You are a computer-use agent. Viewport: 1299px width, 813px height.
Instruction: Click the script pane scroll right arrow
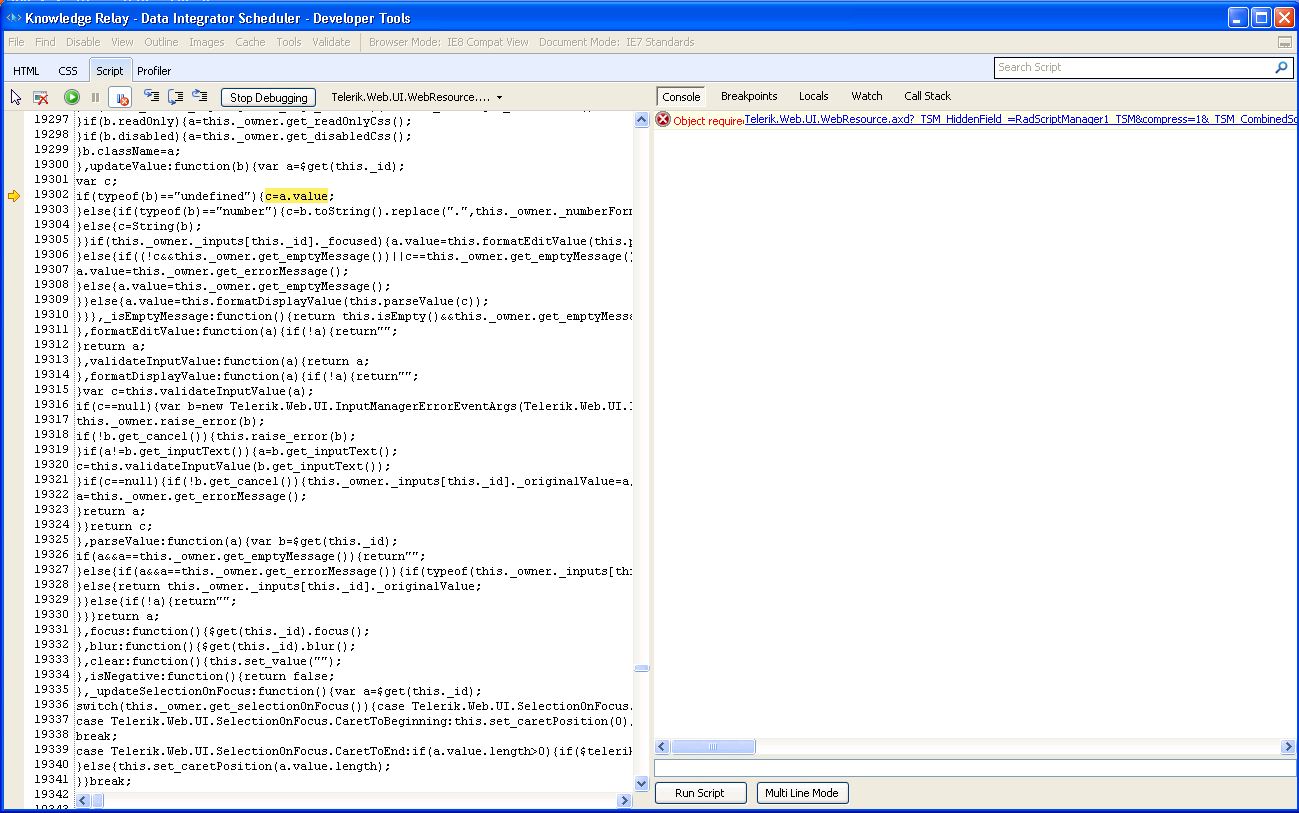[x=625, y=801]
